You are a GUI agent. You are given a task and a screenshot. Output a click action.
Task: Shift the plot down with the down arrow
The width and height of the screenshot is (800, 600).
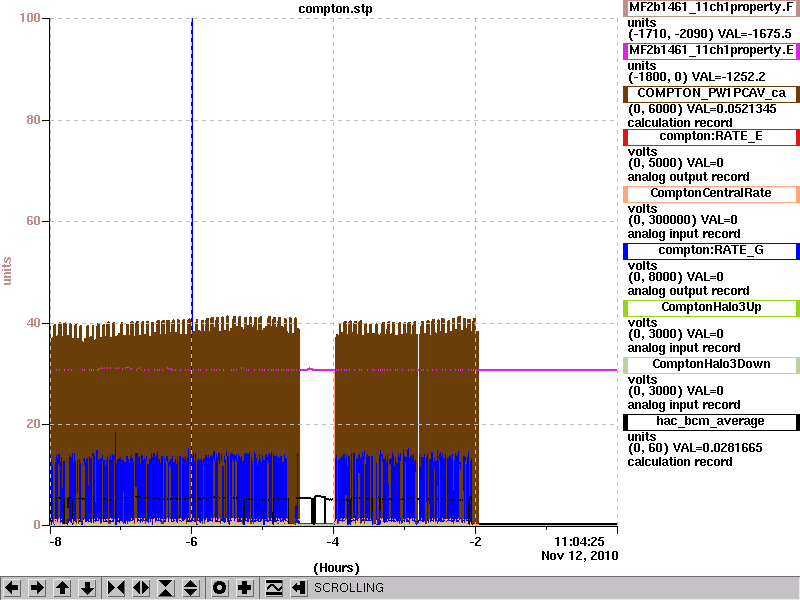[x=88, y=588]
